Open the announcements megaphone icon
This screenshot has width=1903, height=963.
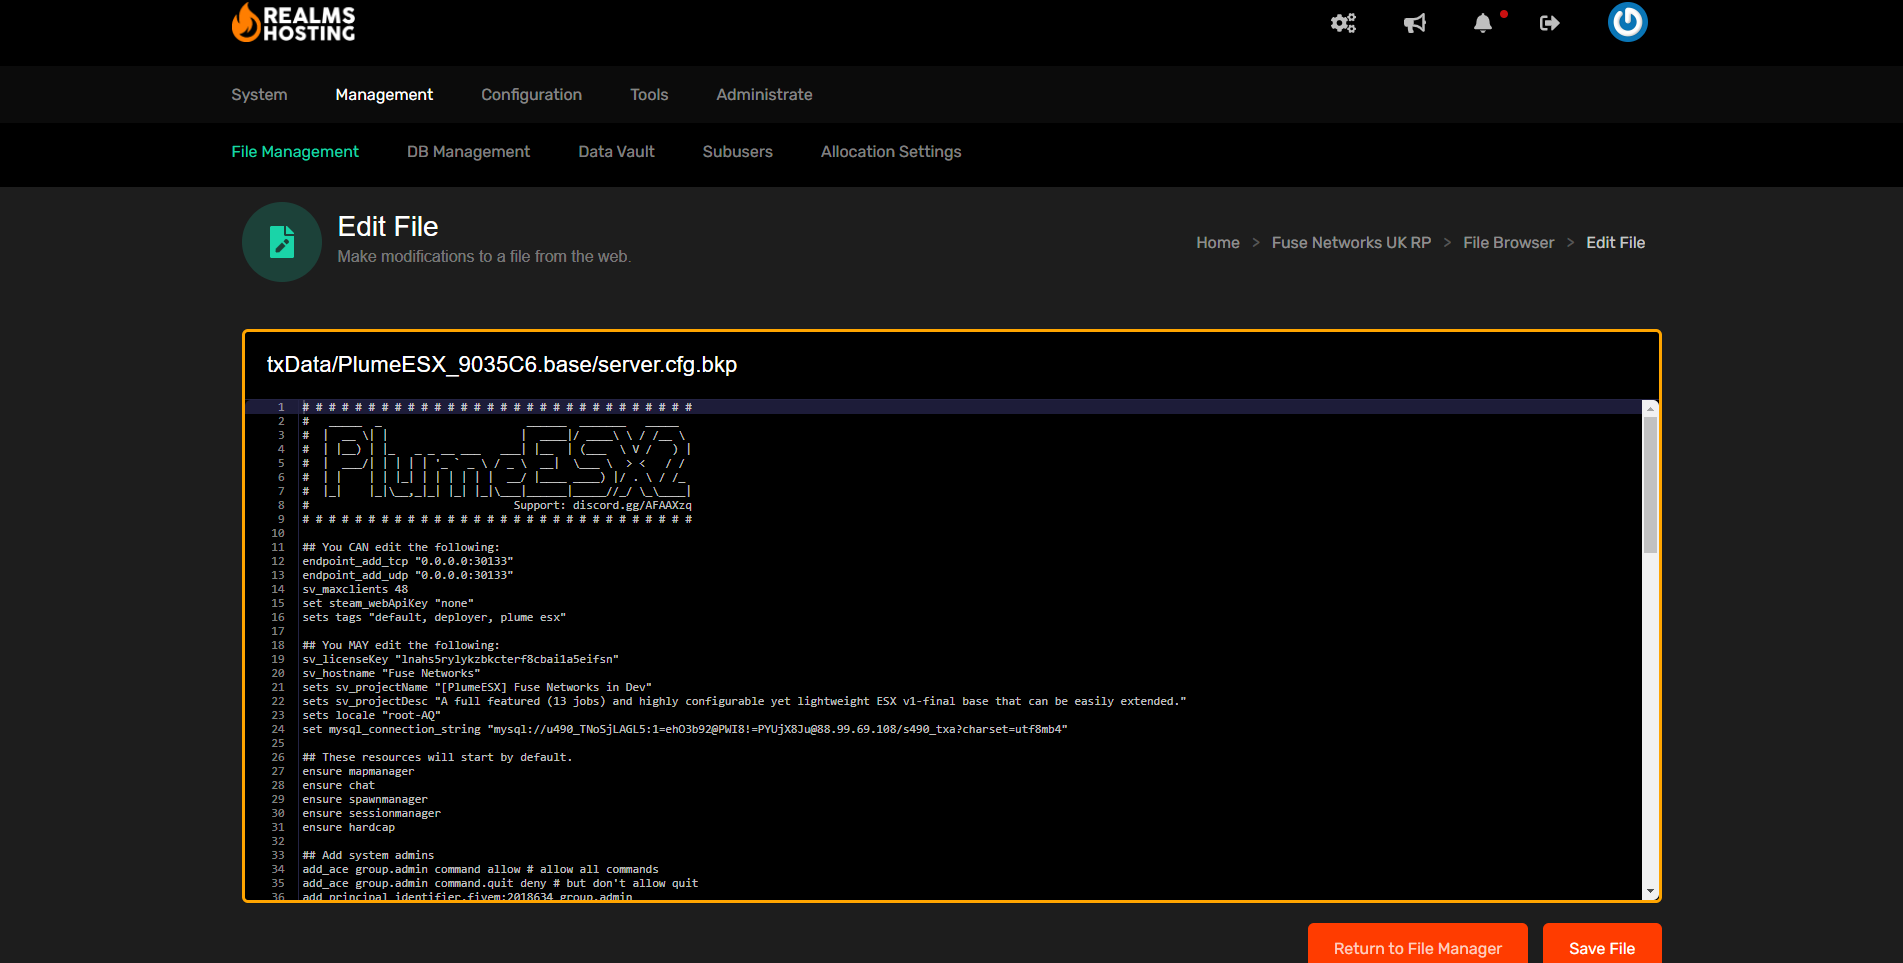coord(1415,23)
